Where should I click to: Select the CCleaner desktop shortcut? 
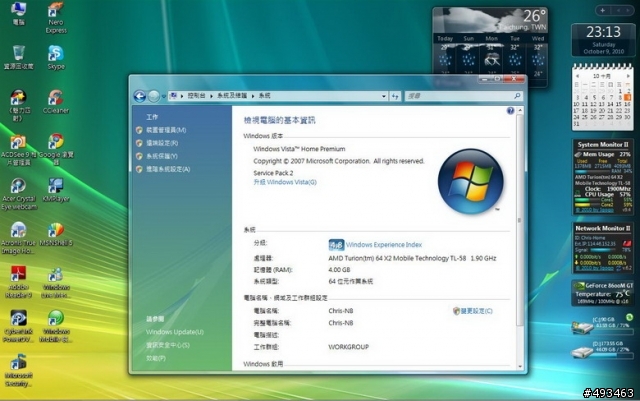pyautogui.click(x=56, y=102)
